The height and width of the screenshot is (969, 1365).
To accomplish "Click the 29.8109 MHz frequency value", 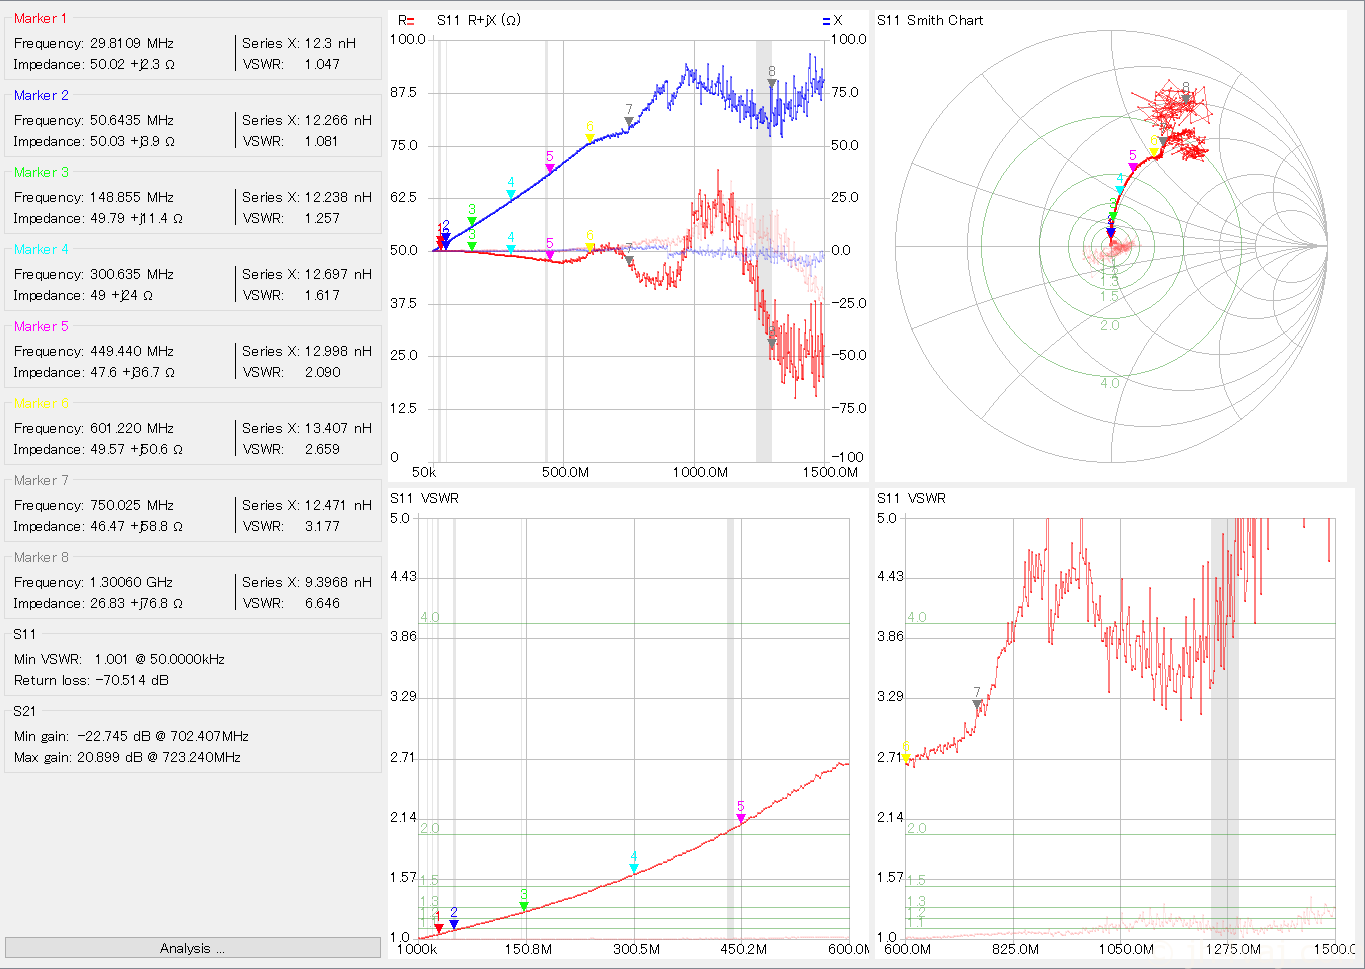I will point(132,43).
